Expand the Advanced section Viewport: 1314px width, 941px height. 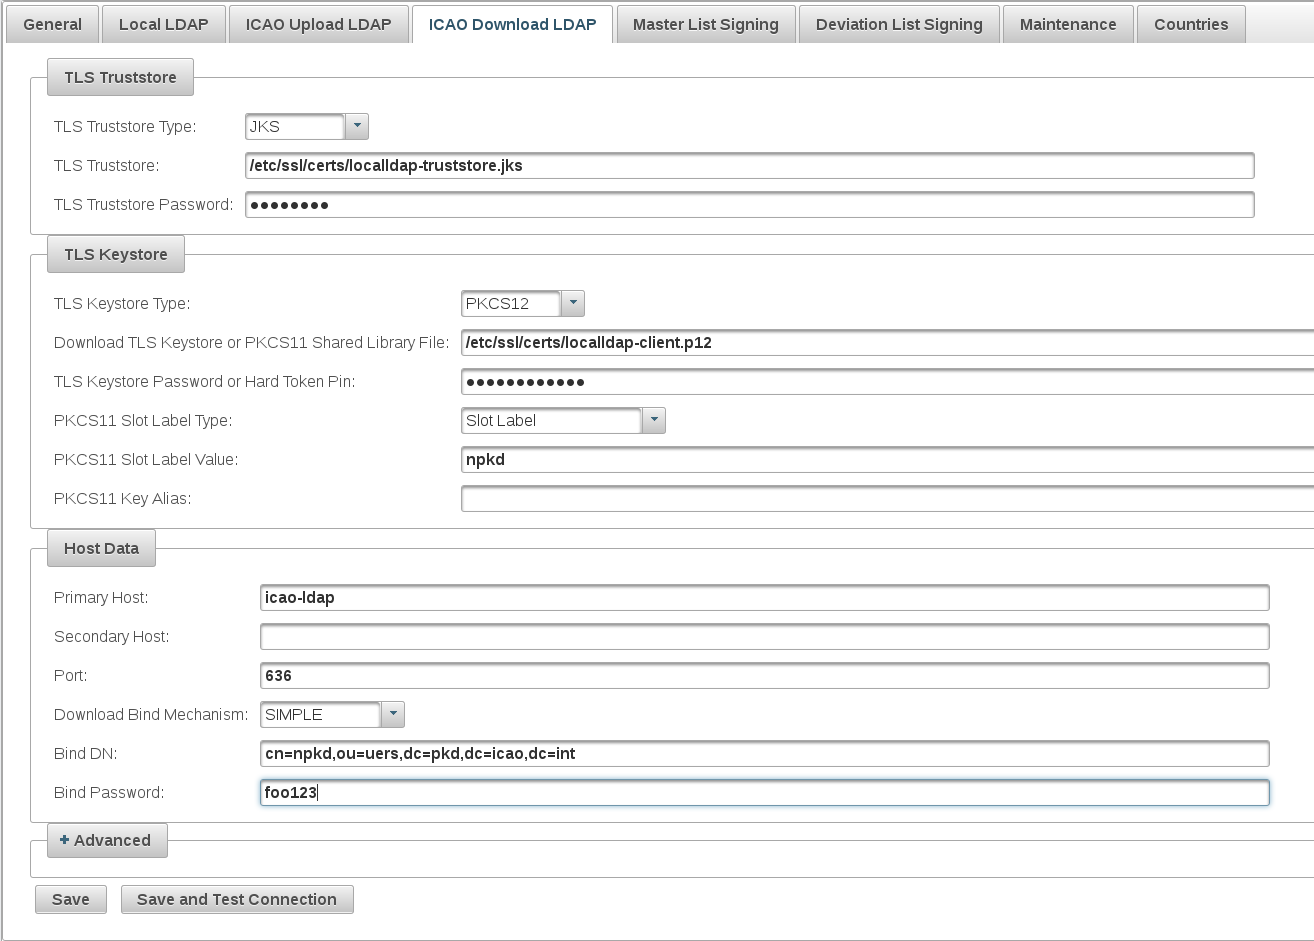coord(106,841)
